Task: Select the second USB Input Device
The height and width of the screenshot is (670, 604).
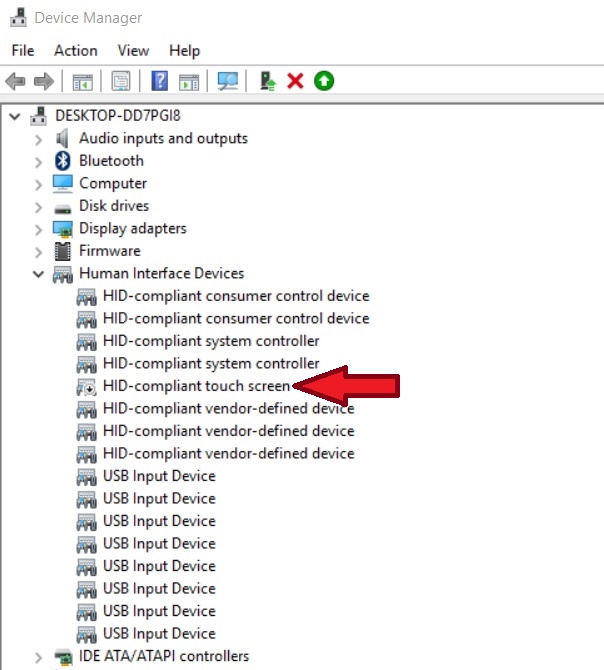Action: pos(159,499)
